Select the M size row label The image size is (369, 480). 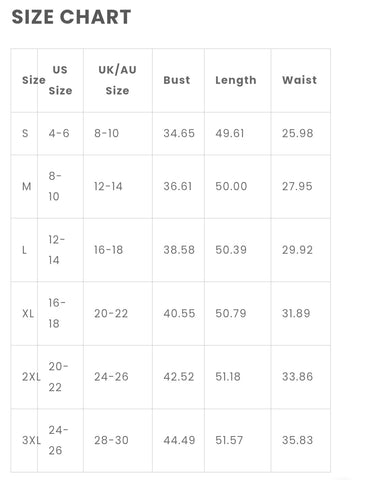(27, 186)
